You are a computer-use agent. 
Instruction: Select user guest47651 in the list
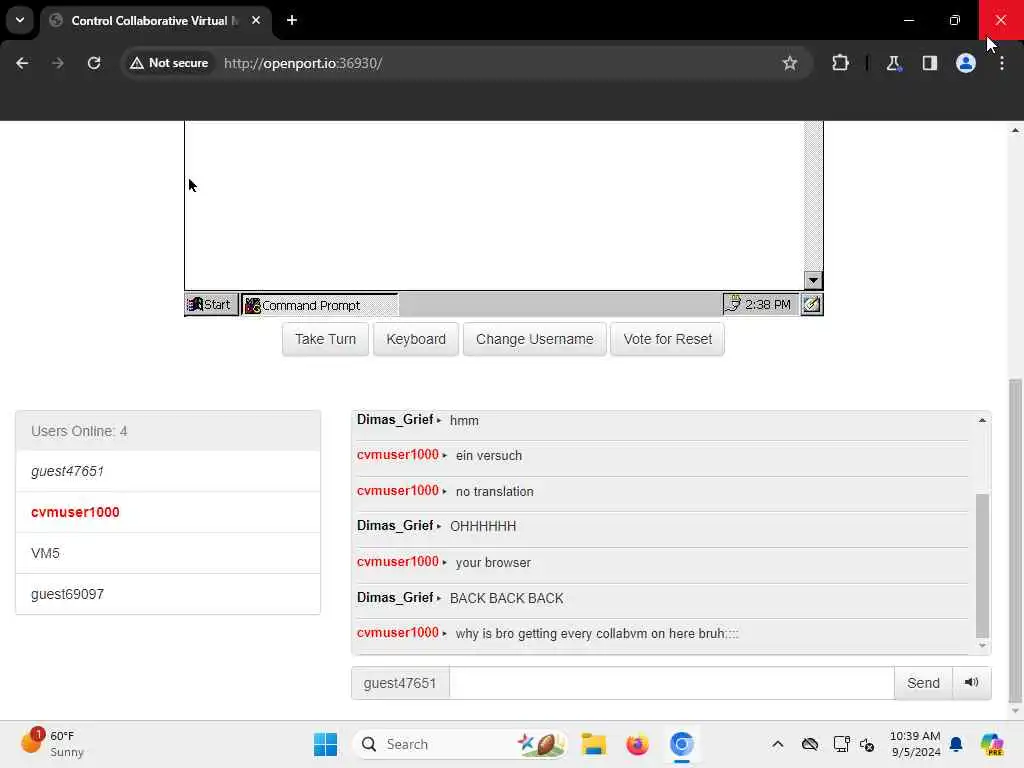click(168, 472)
